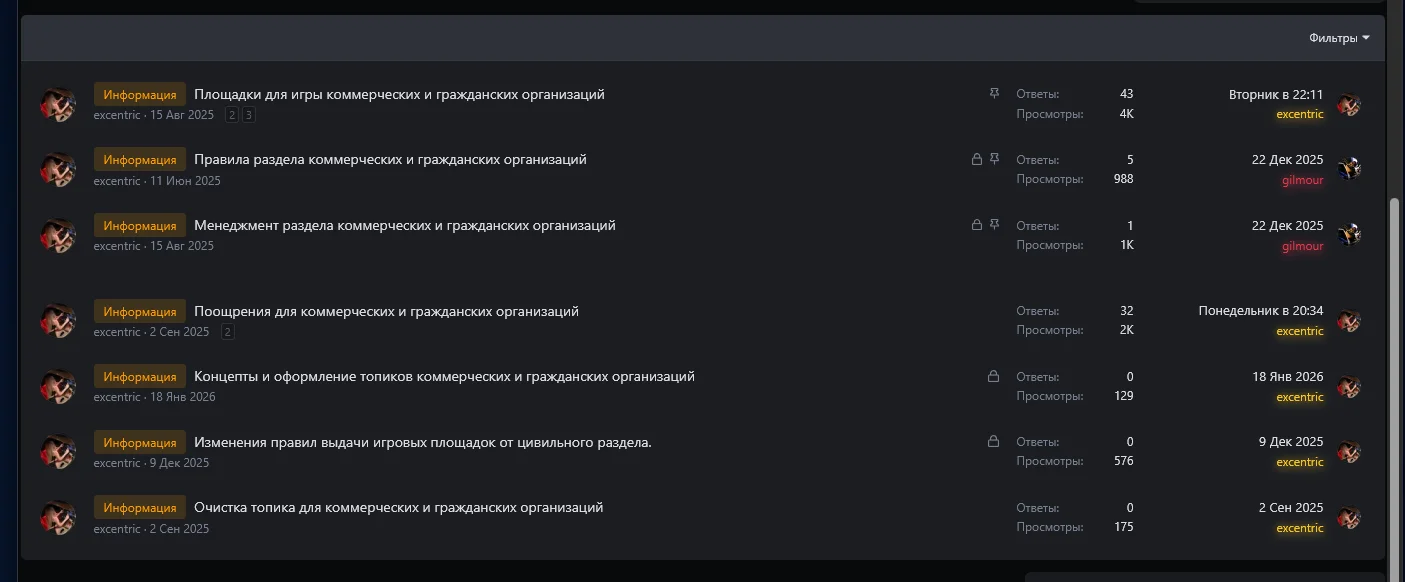This screenshot has height=582, width=1405.
Task: Open thread 'Площадки для игры коммерческих организаций'
Action: tap(400, 93)
